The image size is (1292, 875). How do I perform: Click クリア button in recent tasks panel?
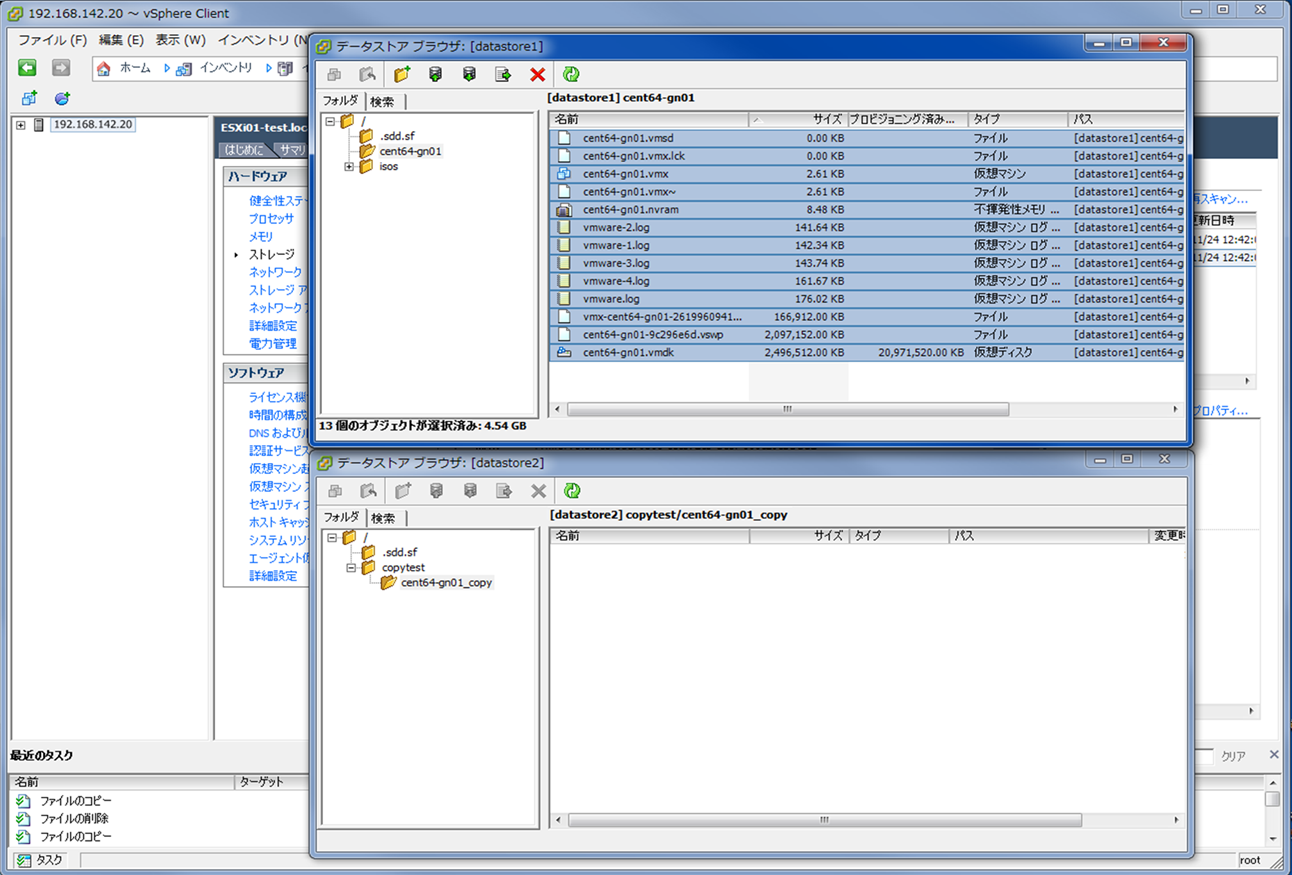[x=1234, y=757]
